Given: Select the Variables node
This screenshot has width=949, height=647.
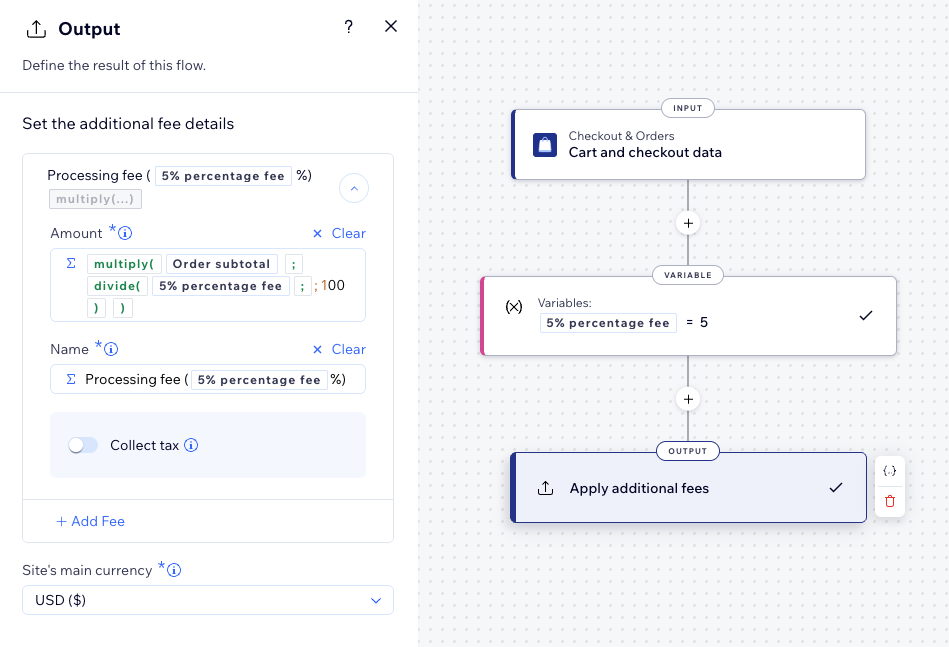Looking at the screenshot, I should [688, 315].
